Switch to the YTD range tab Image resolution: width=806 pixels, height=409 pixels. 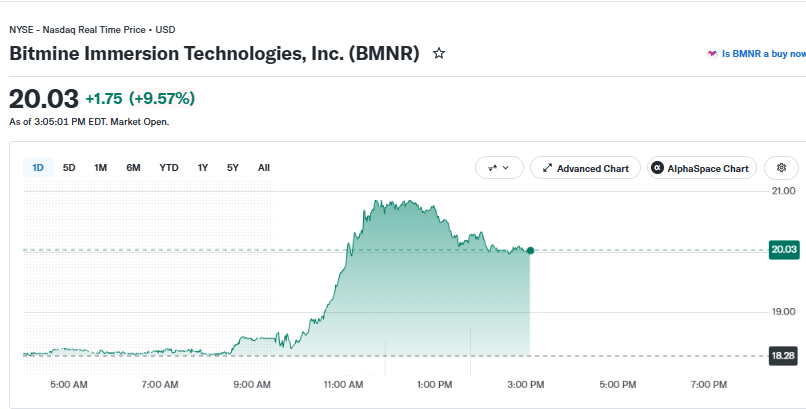point(169,168)
